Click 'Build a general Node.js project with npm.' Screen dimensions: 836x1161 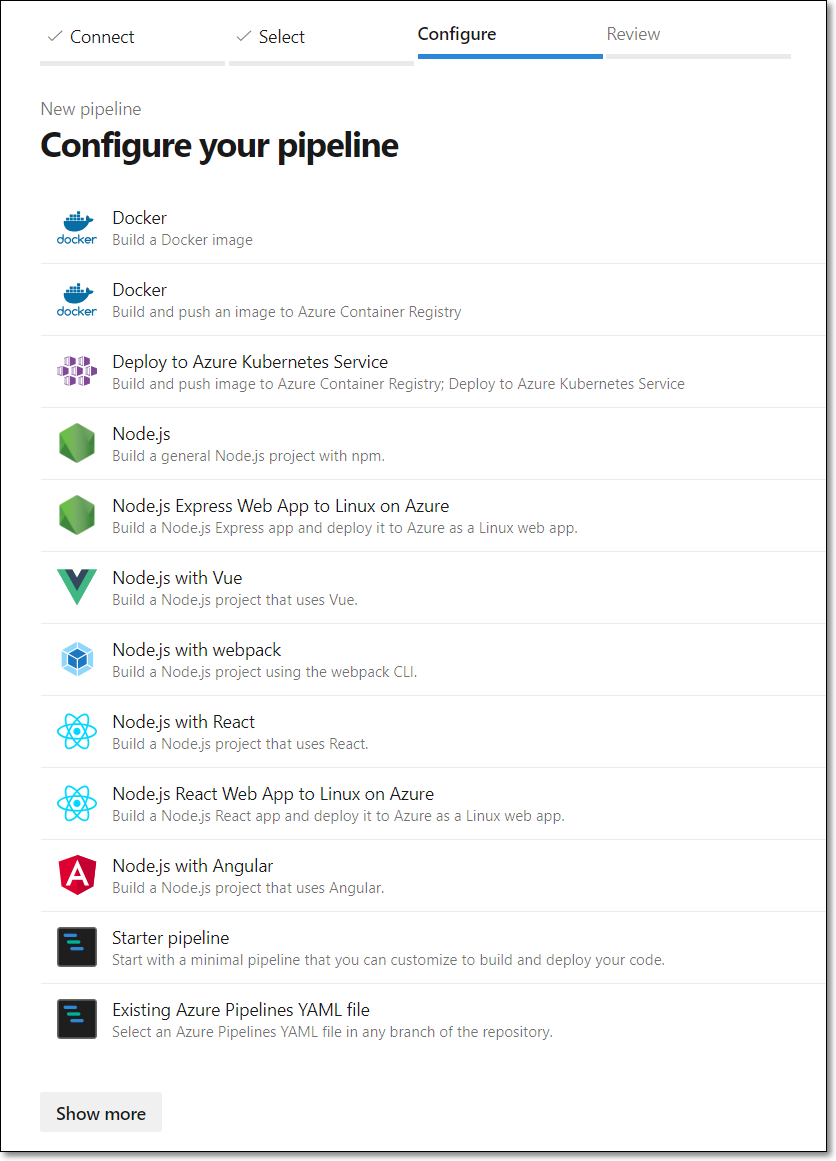tap(249, 455)
